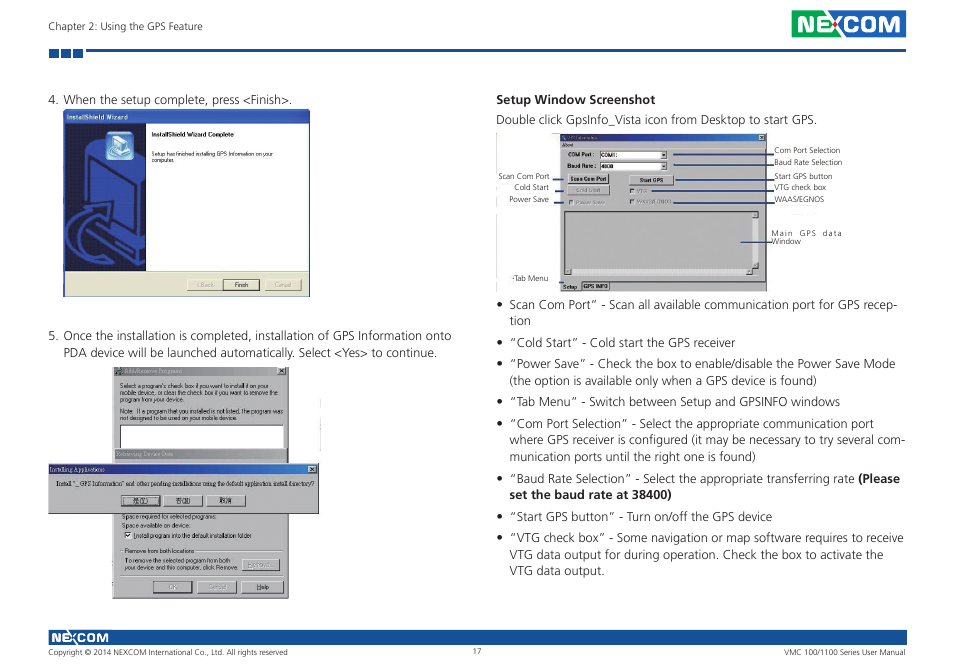Image resolution: width=954 pixels, height=672 pixels.
Task: Click the greyed Back button in InstallShield Wizard
Action: (x=205, y=285)
